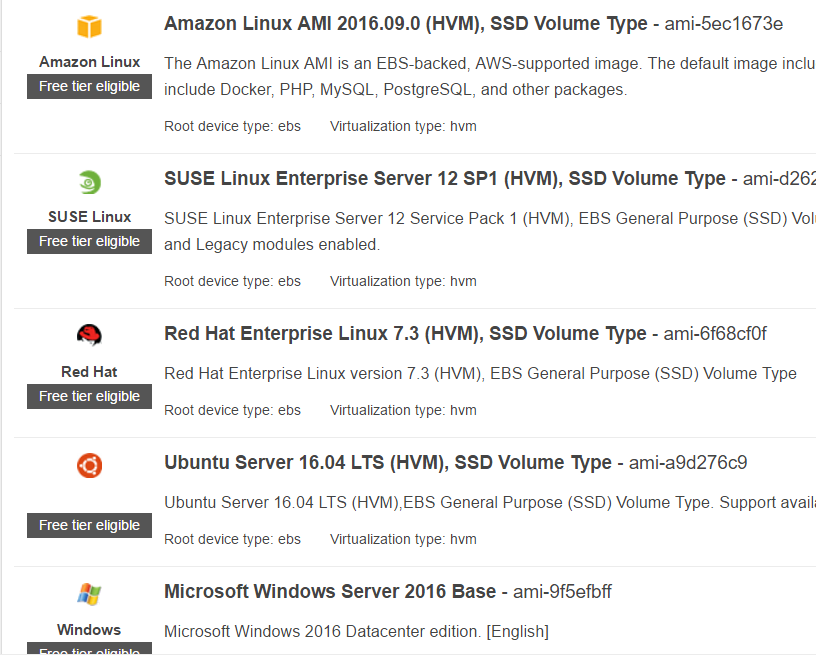
Task: Click the 'SUSE Linux' label under logo
Action: coord(90,217)
